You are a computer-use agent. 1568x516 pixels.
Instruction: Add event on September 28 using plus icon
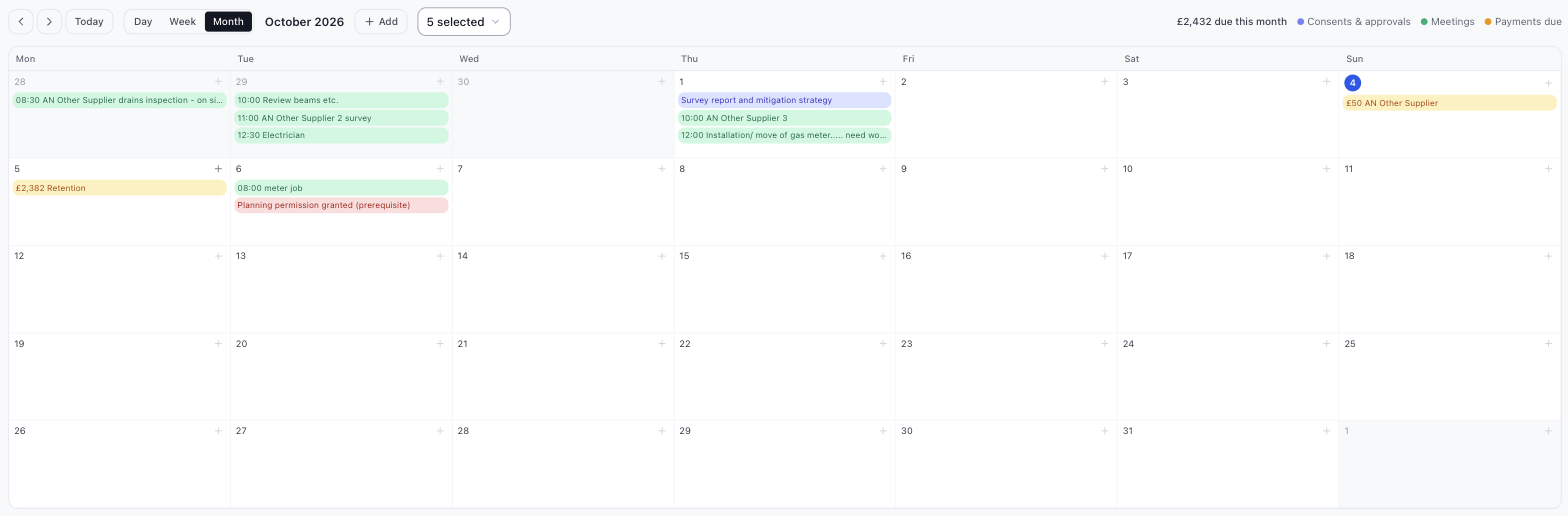(218, 82)
